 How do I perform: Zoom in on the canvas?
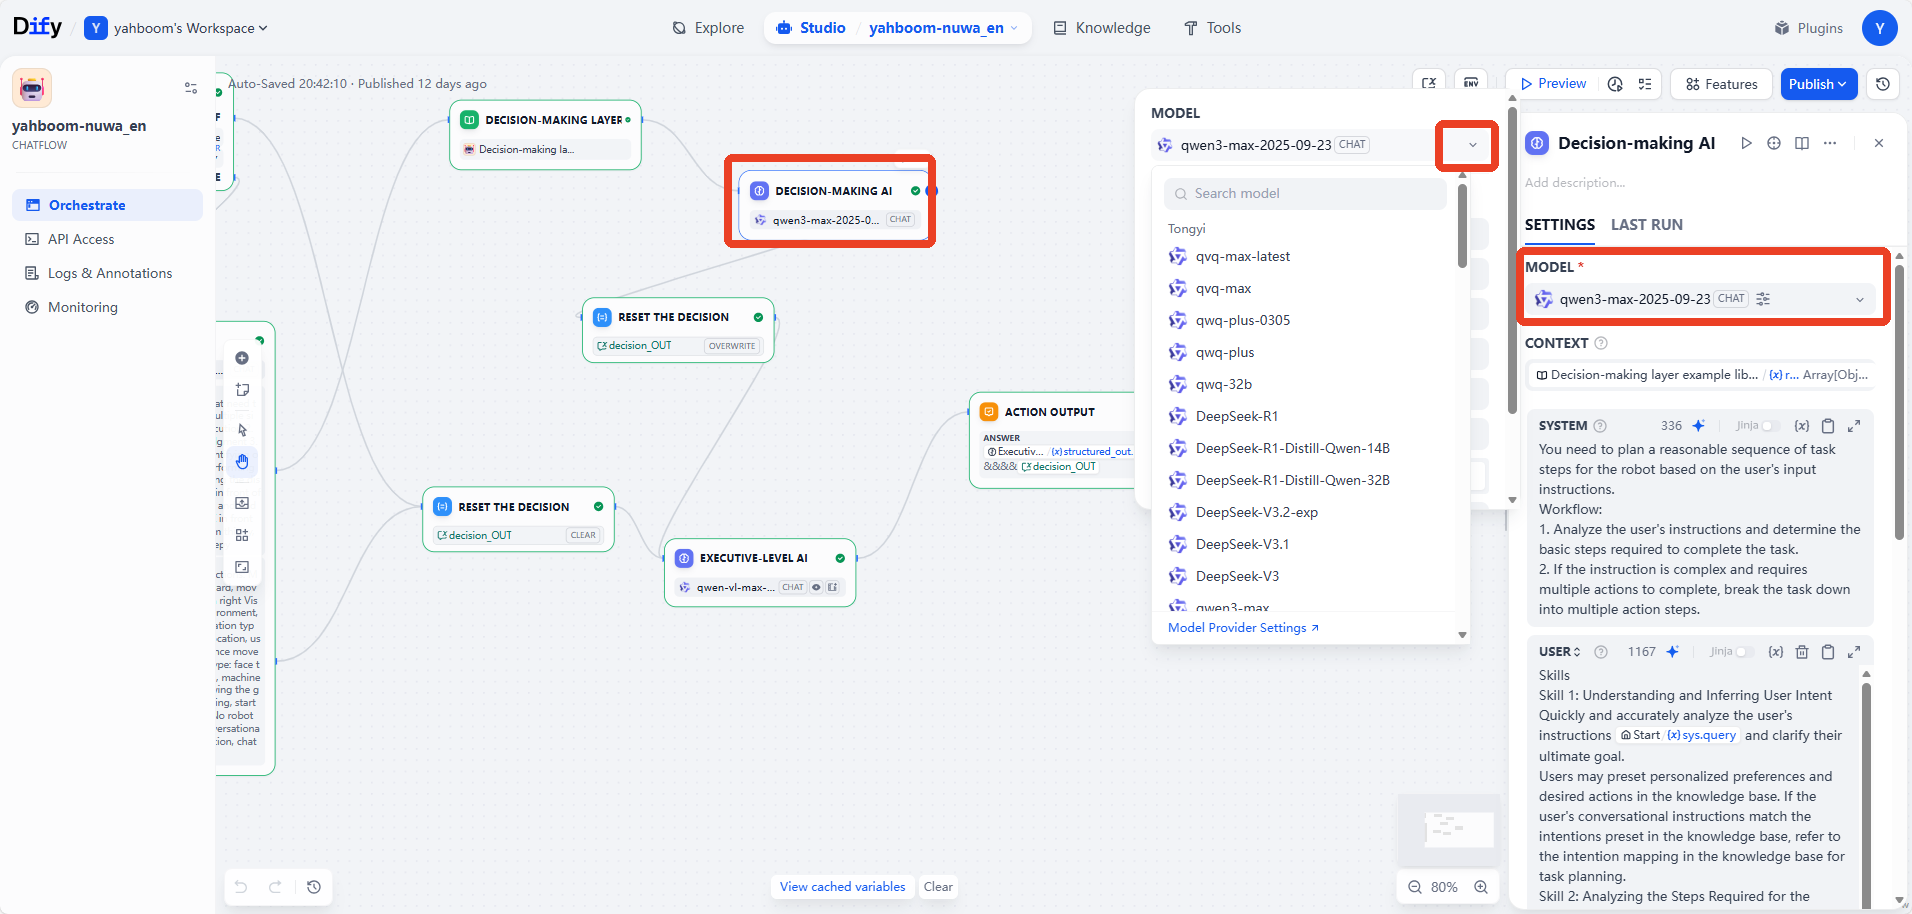(x=1481, y=887)
